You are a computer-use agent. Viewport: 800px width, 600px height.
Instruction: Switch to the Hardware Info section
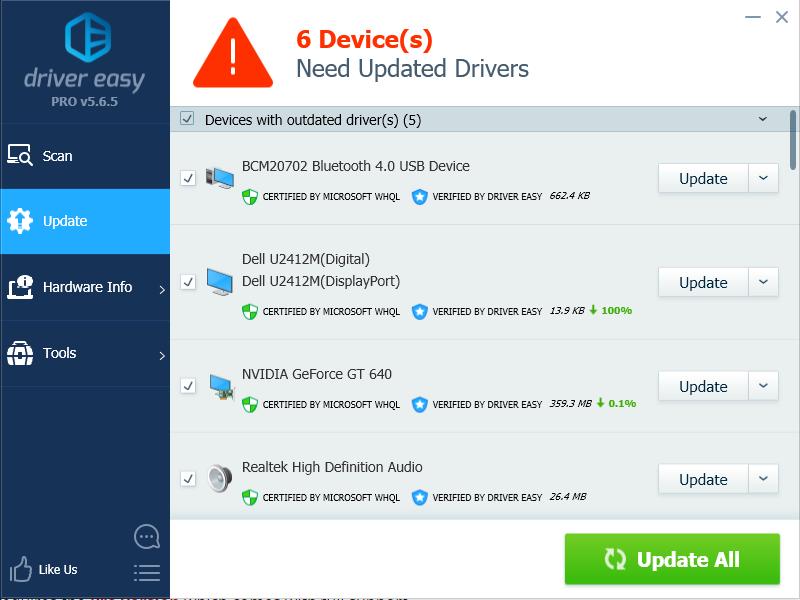click(x=85, y=287)
